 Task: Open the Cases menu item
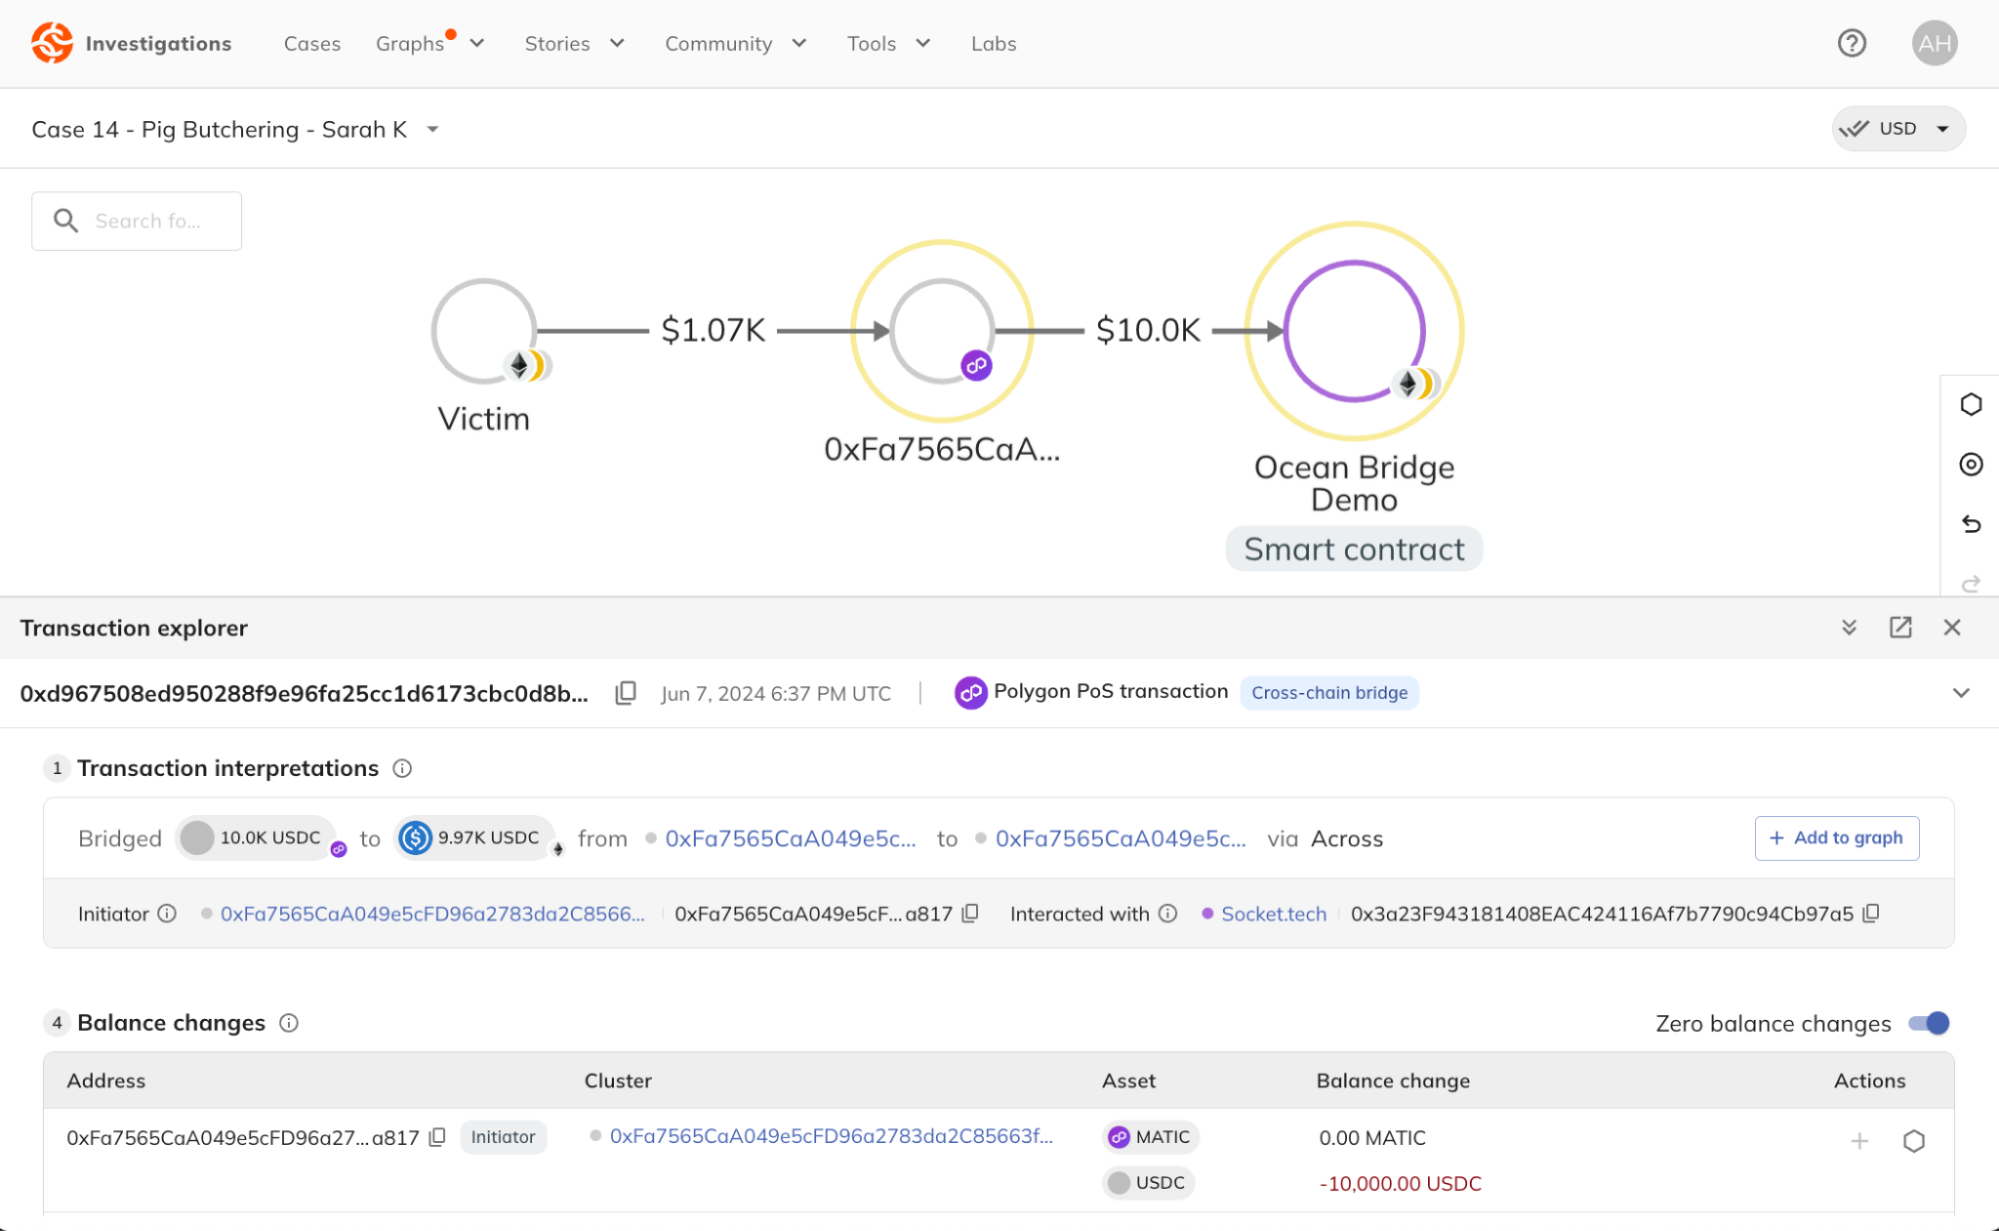312,44
